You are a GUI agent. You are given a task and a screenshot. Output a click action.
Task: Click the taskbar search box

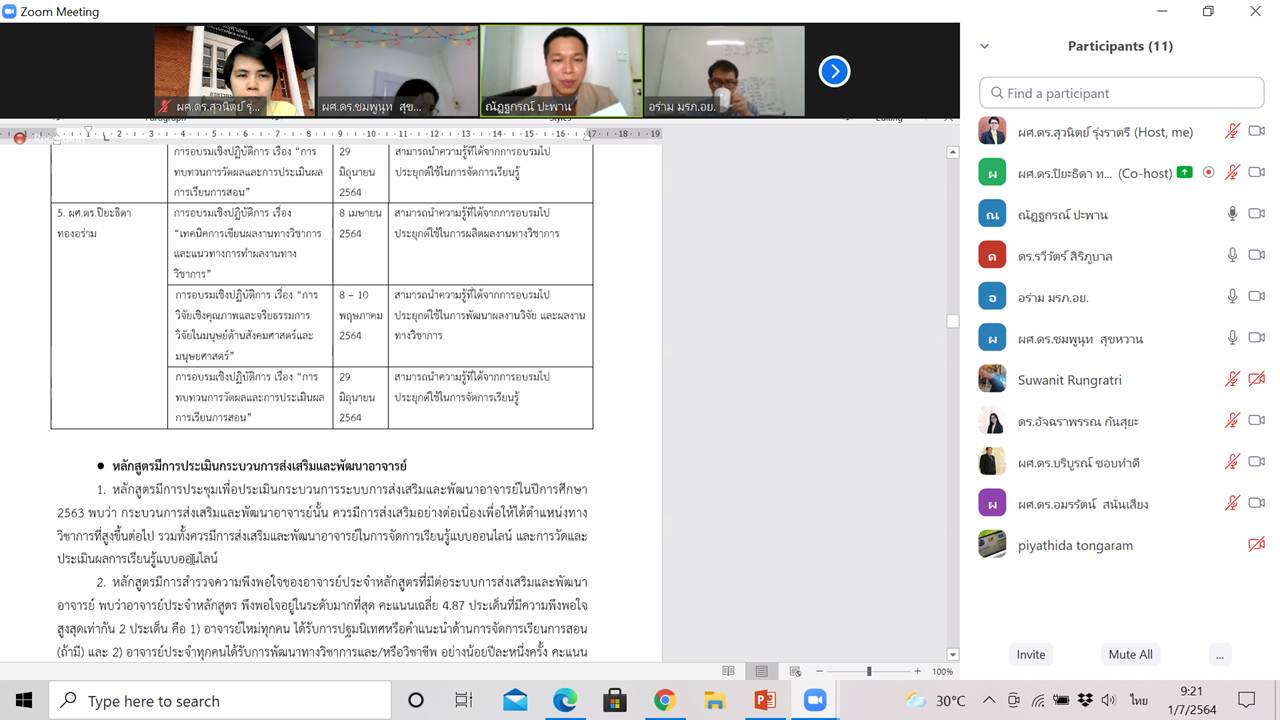click(x=219, y=700)
